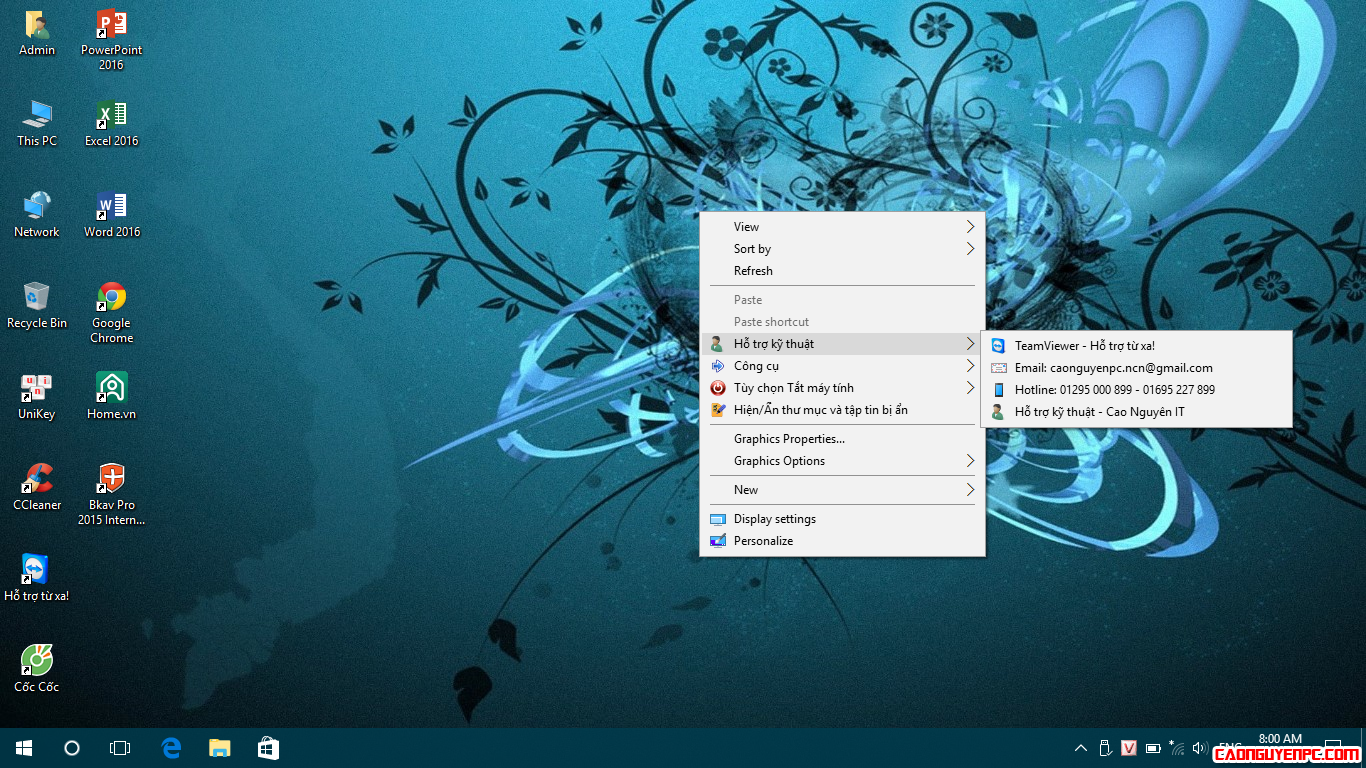Viewport: 1366px width, 768px height.
Task: Select the Network desktop icon
Action: [x=37, y=215]
